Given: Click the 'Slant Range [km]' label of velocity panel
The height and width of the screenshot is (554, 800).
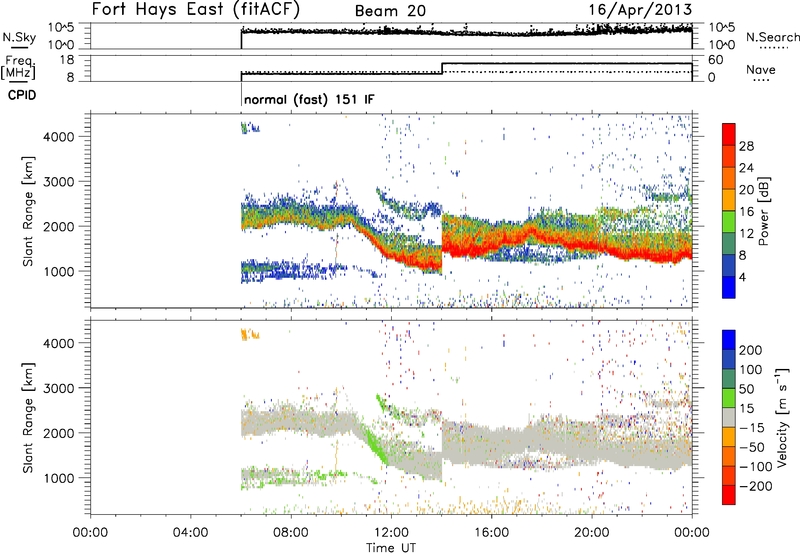Looking at the screenshot, I should [28, 418].
